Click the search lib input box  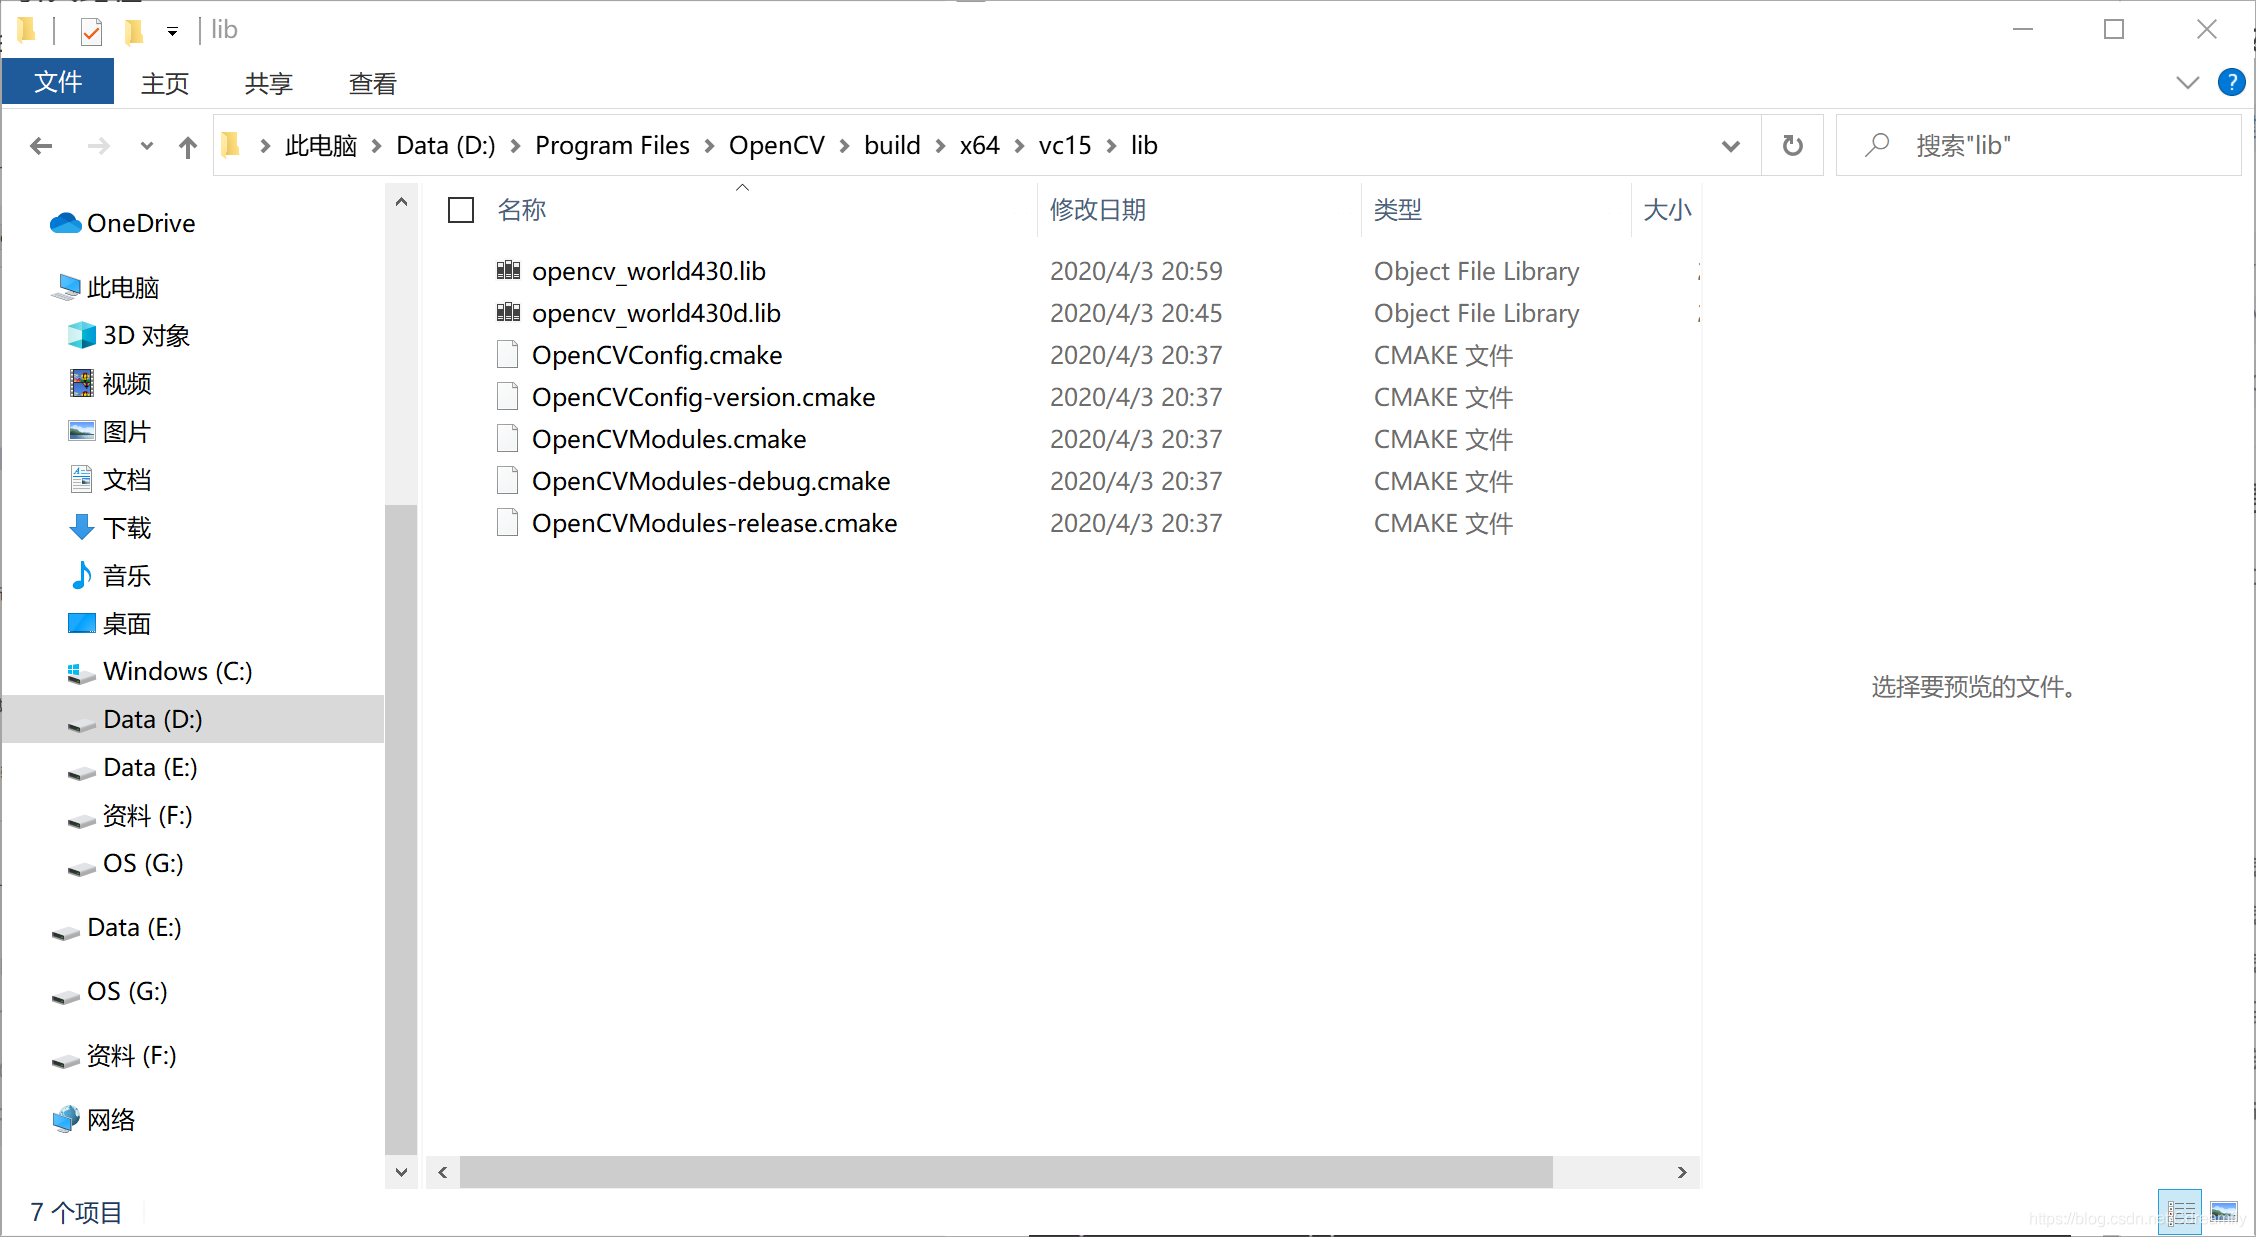click(2040, 146)
